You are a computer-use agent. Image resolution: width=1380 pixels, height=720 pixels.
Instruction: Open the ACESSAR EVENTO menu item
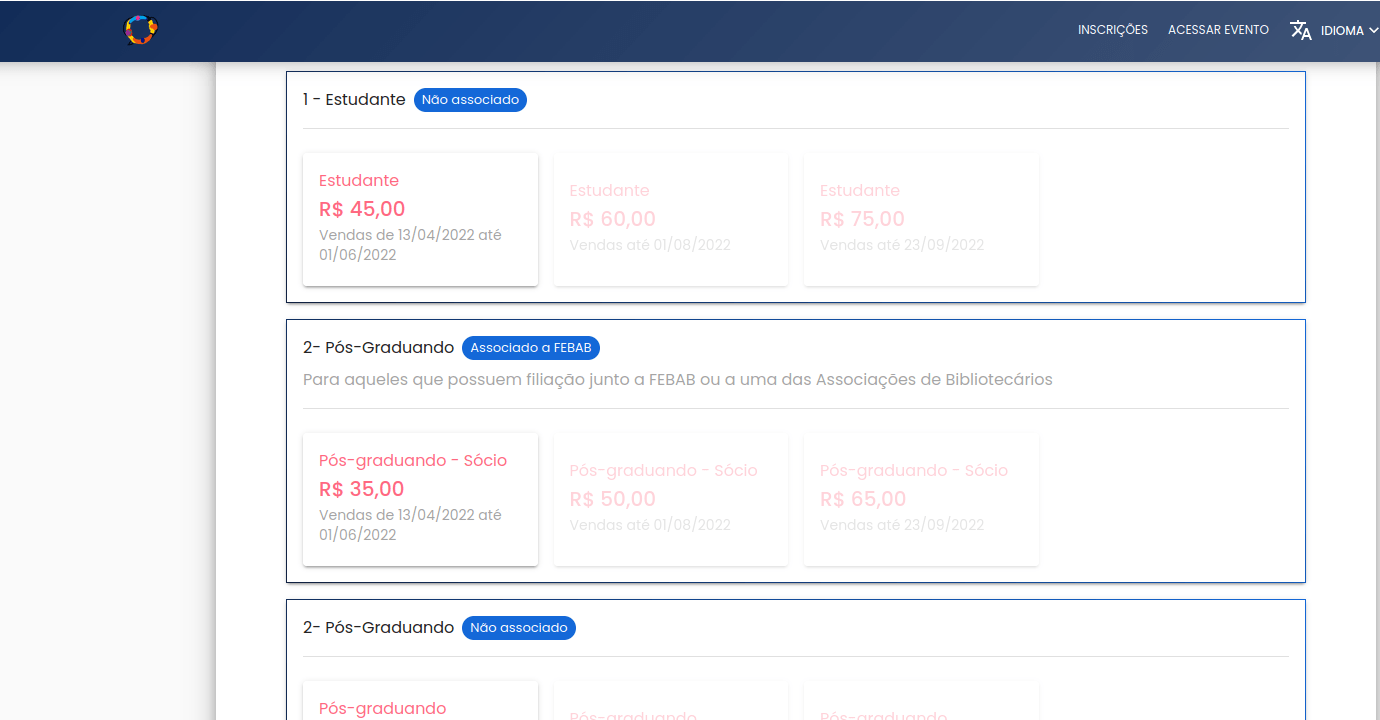(x=1218, y=30)
